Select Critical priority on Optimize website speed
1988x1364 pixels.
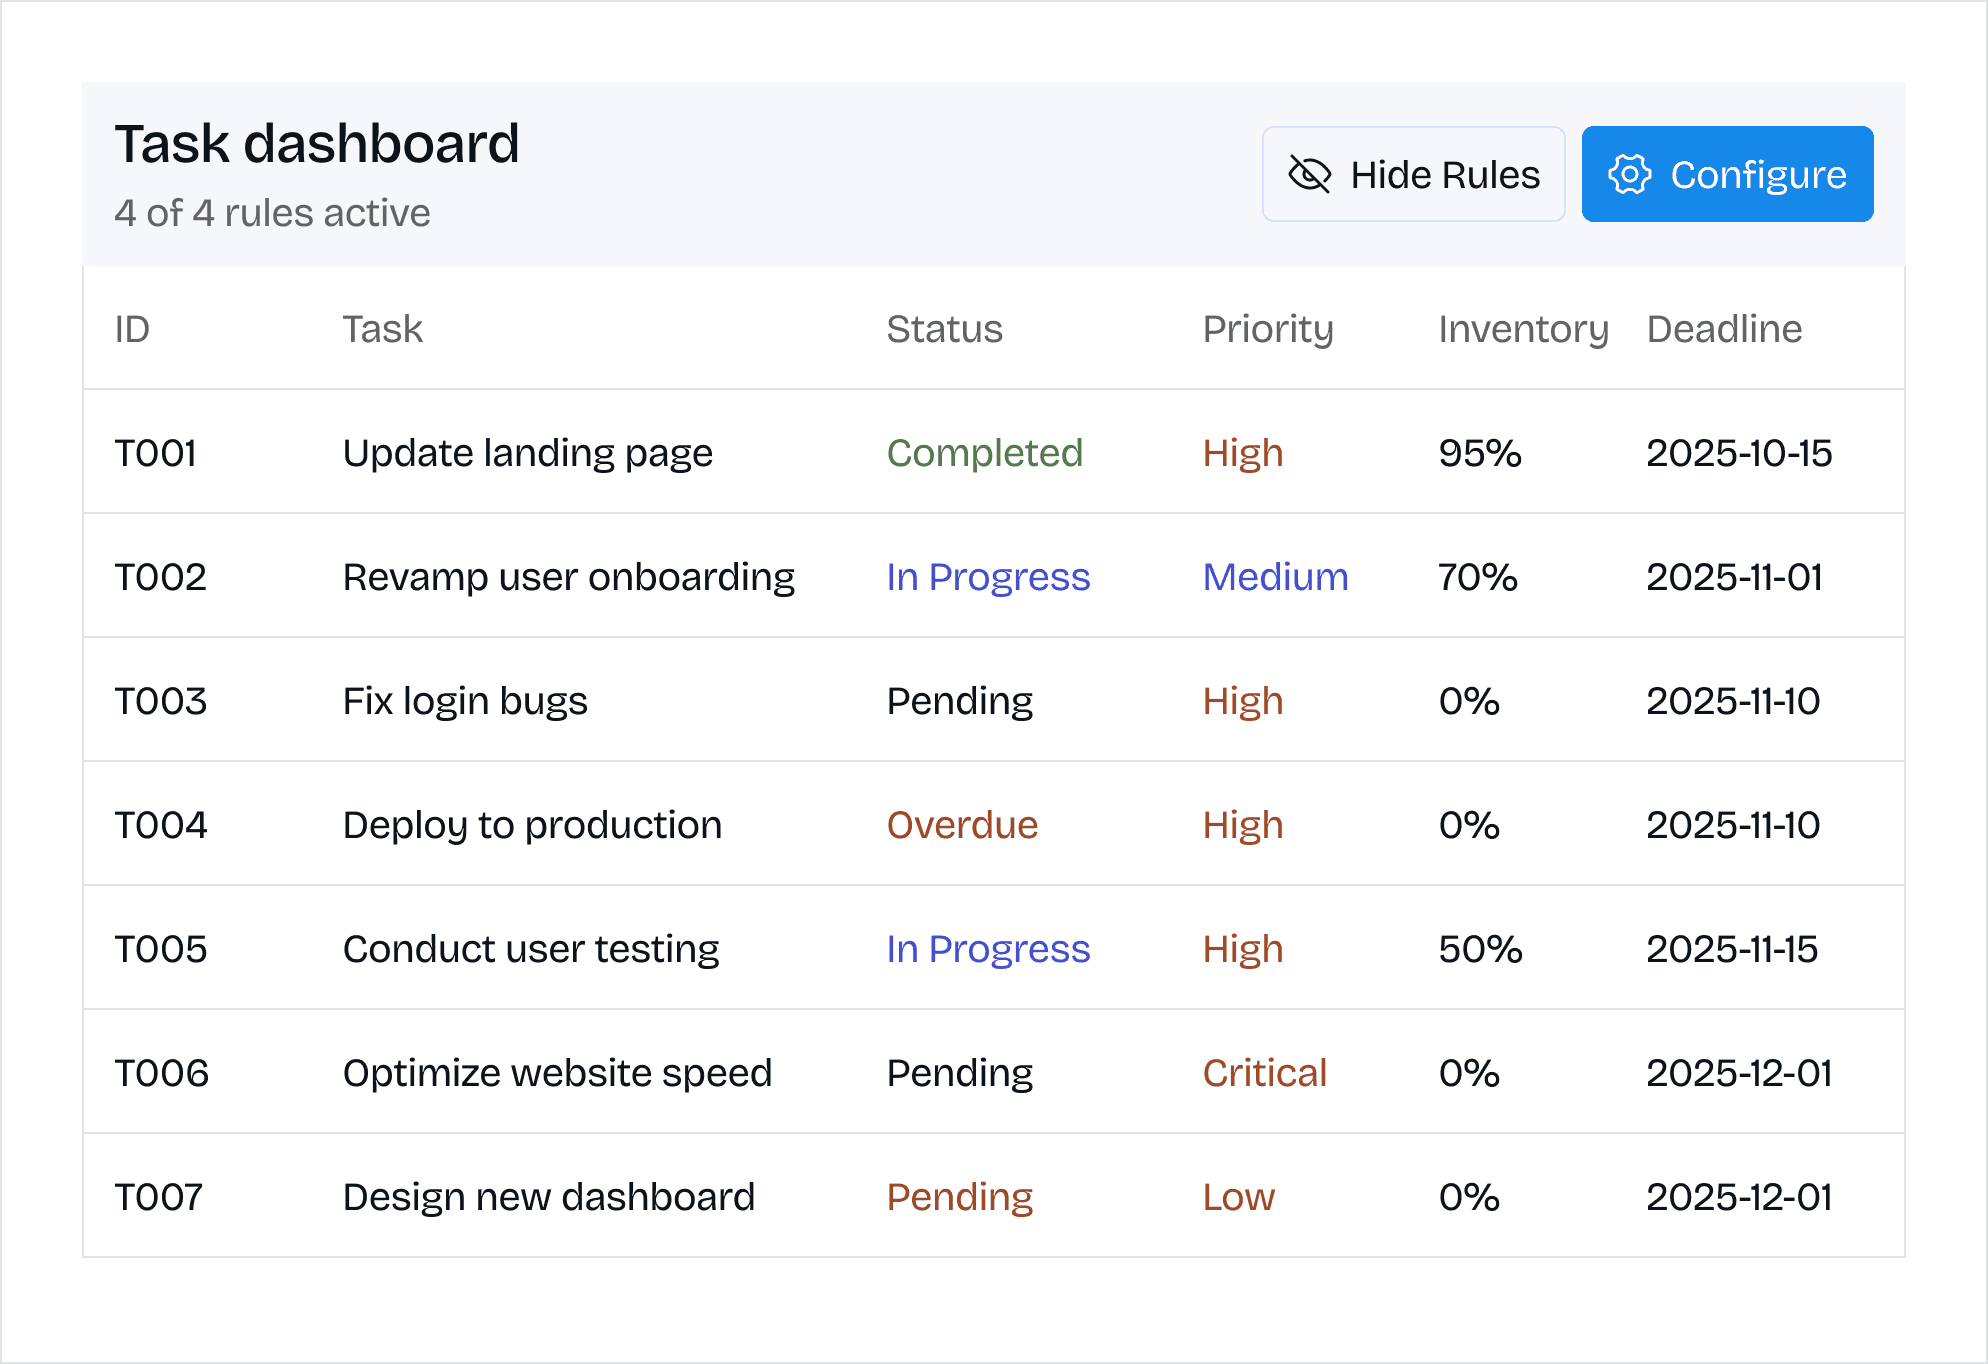pyautogui.click(x=1264, y=1073)
